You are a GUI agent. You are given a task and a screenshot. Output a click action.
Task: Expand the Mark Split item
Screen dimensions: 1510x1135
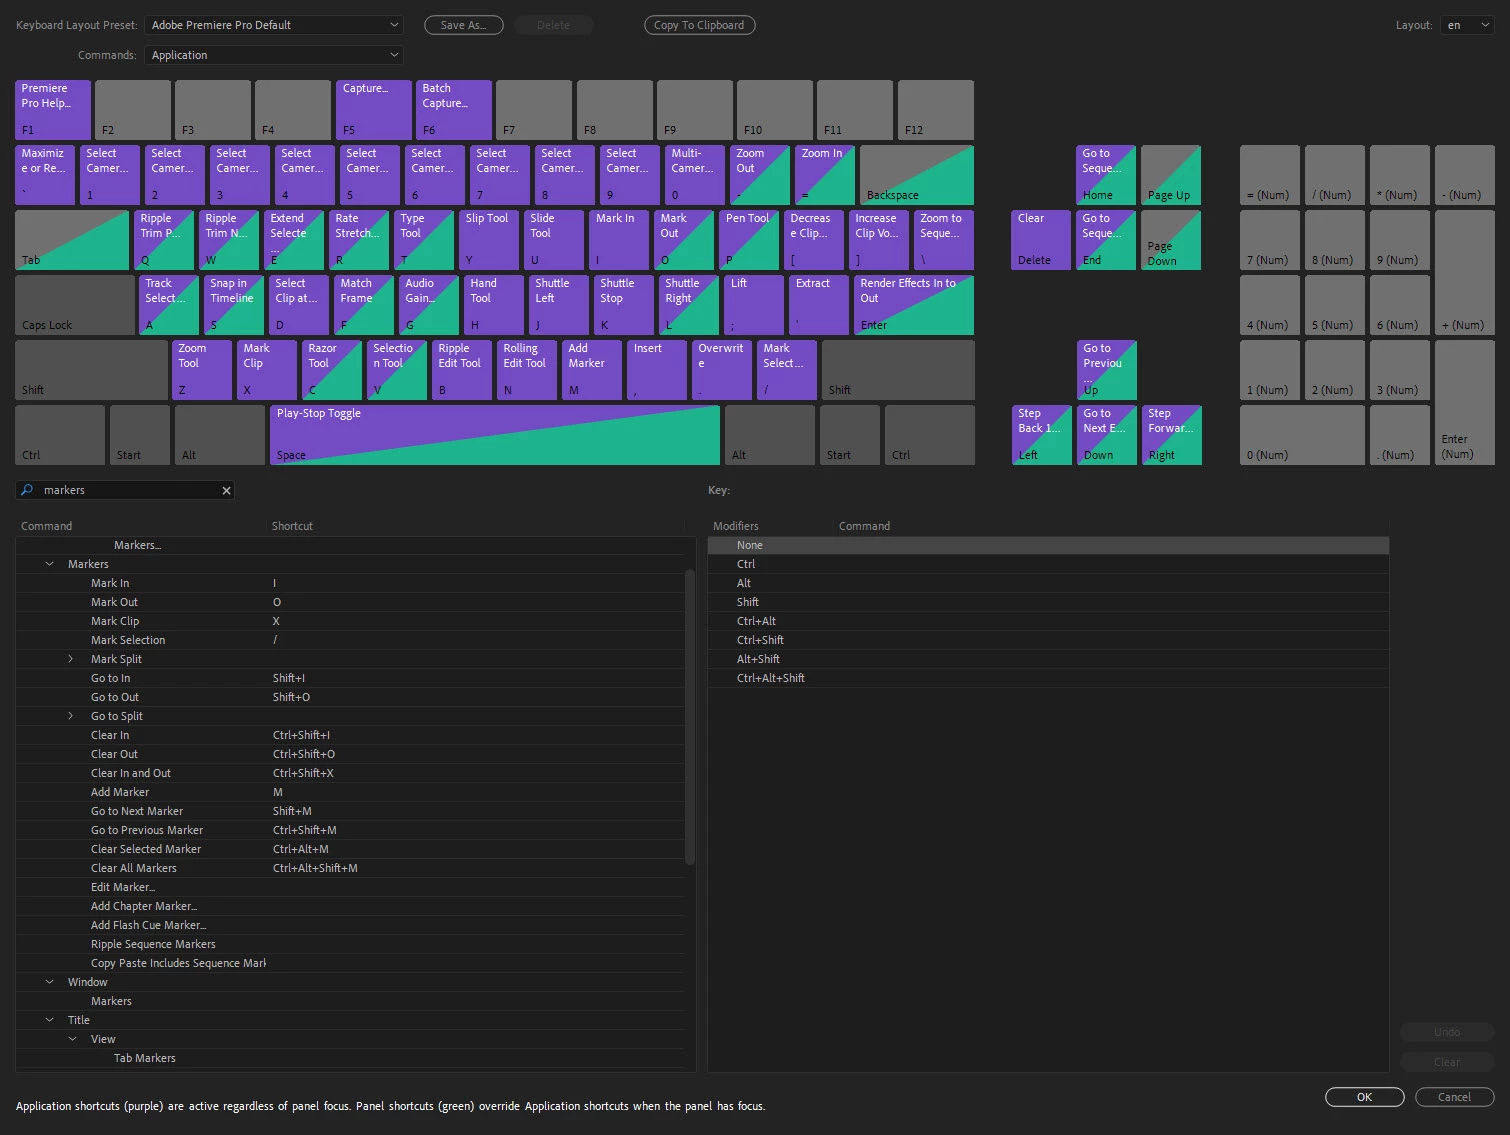(71, 659)
